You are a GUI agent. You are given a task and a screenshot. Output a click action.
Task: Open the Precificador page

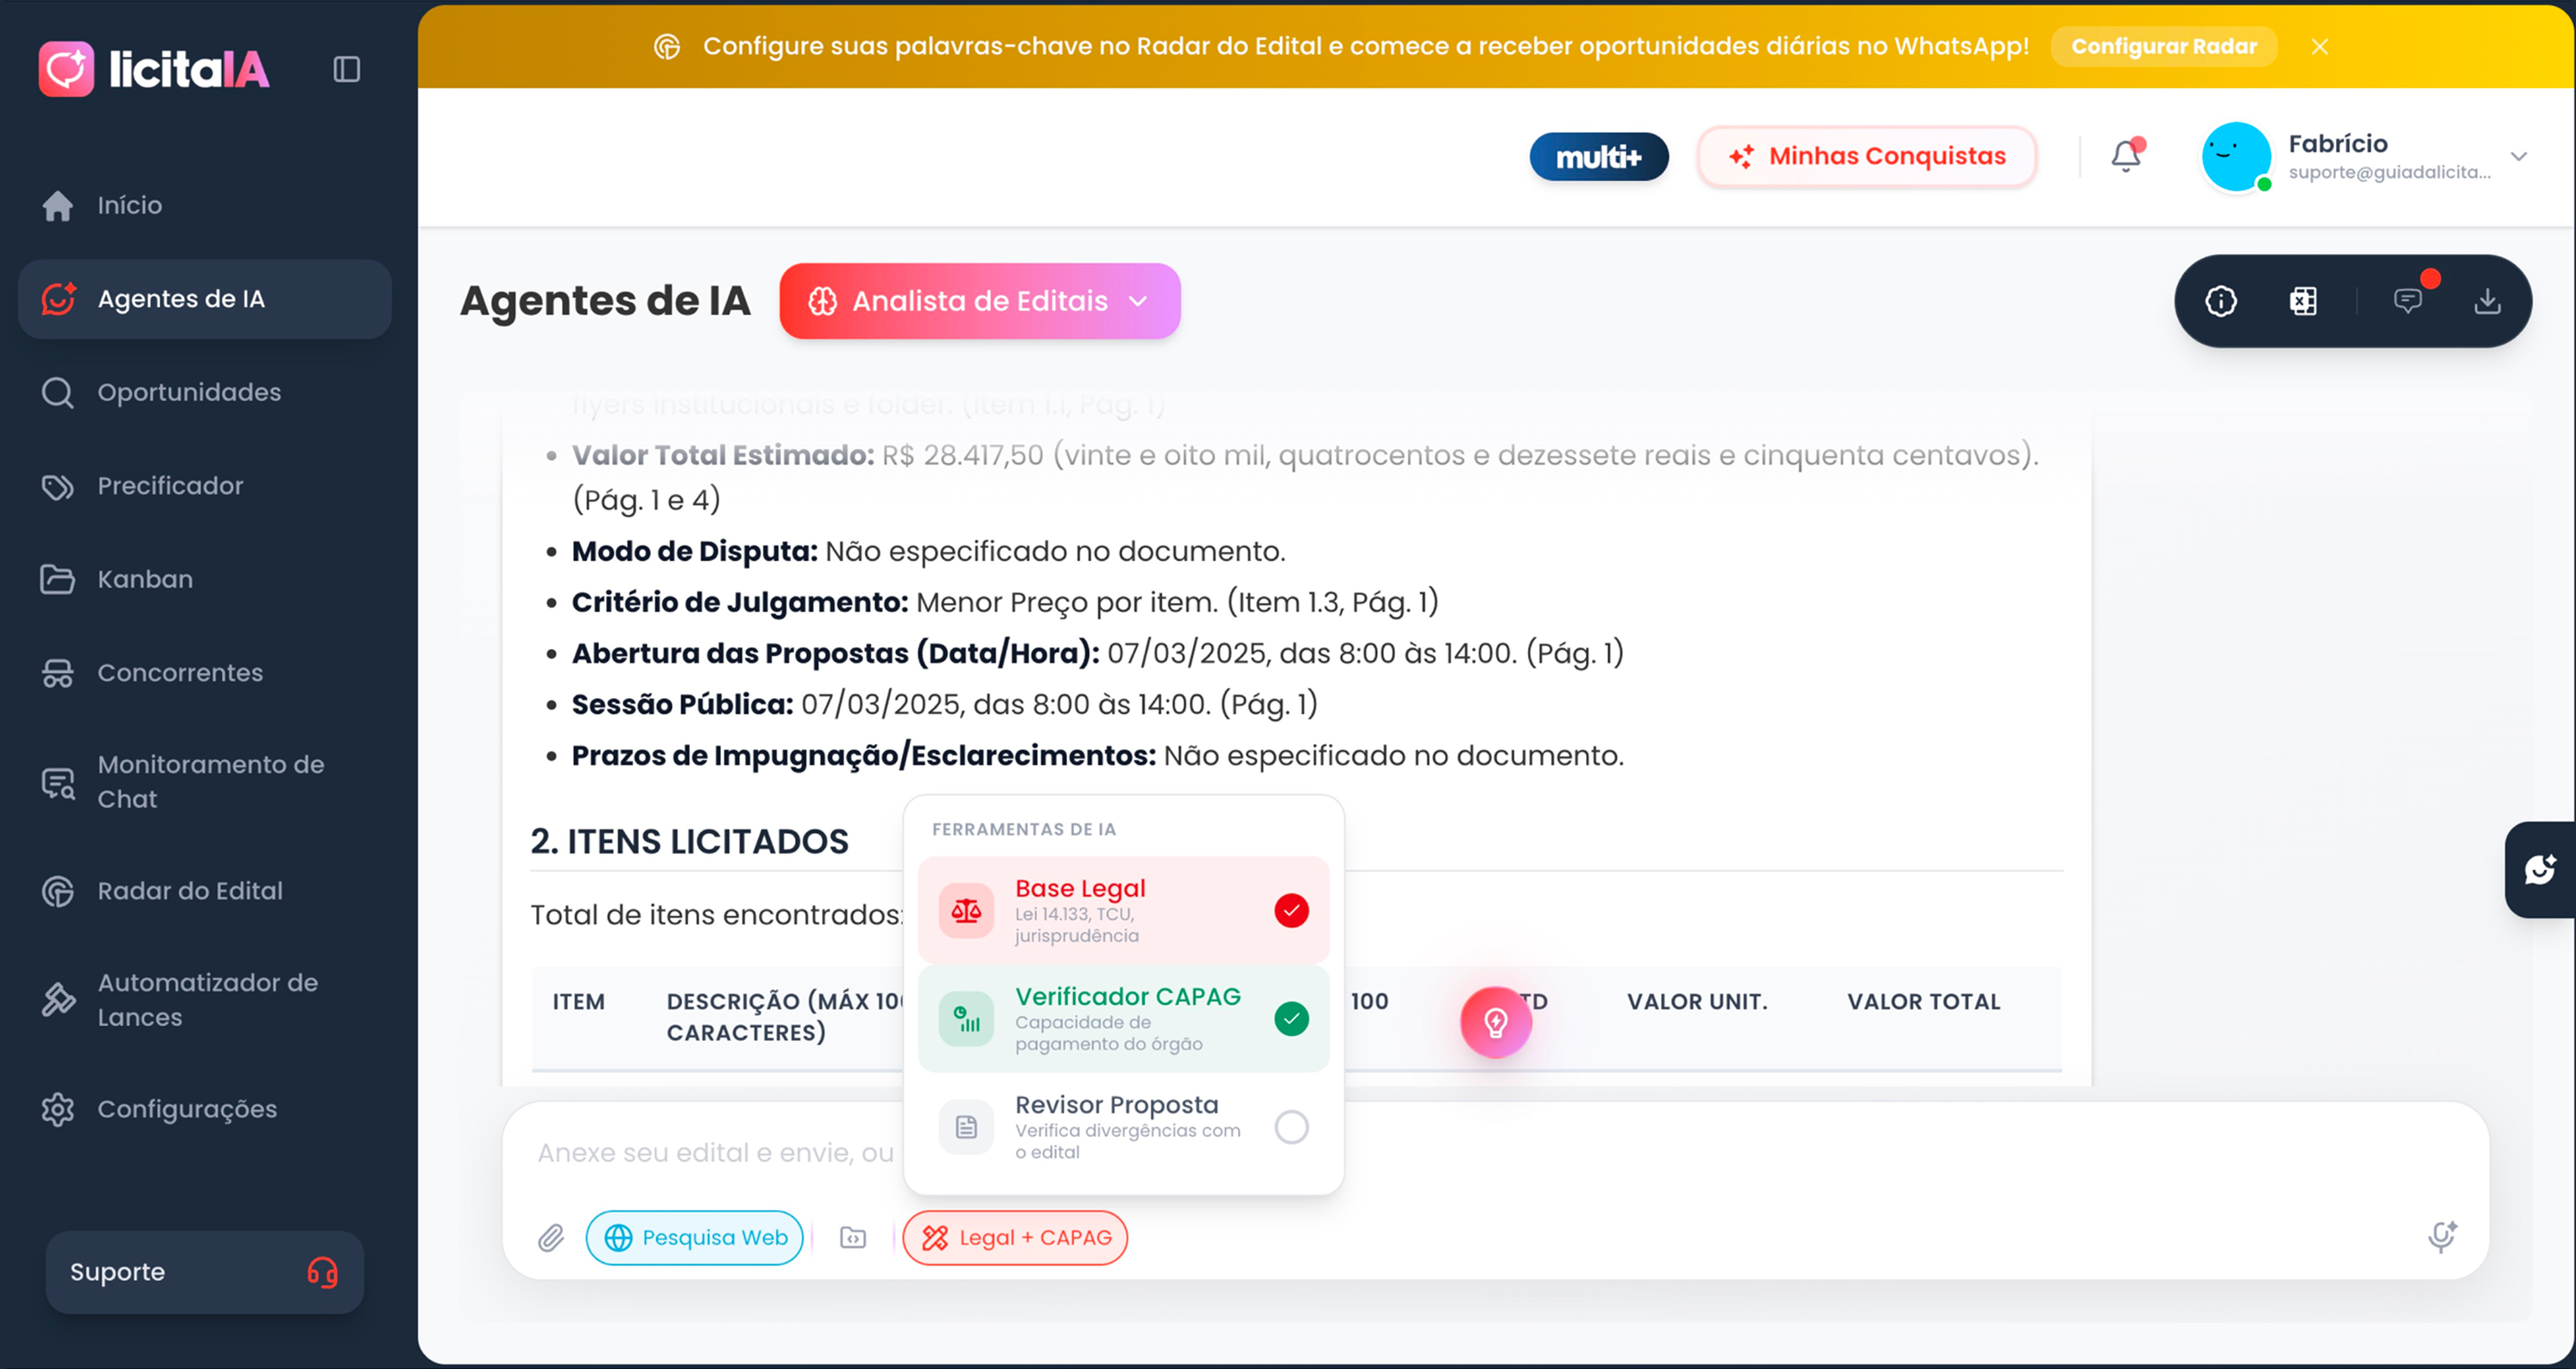tap(204, 486)
